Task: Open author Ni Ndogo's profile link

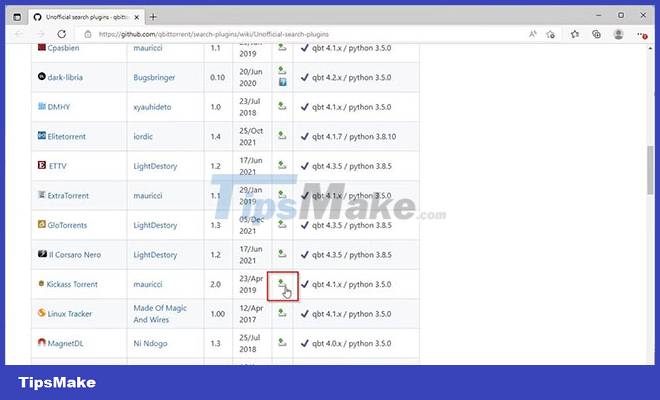Action: point(150,343)
